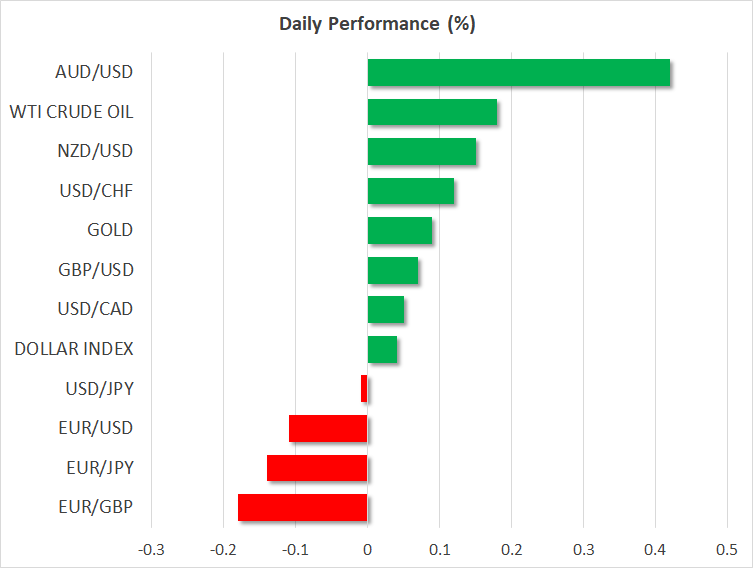Select the NZD/USD green bar
Screen dimensions: 753x568
pyautogui.click(x=421, y=152)
